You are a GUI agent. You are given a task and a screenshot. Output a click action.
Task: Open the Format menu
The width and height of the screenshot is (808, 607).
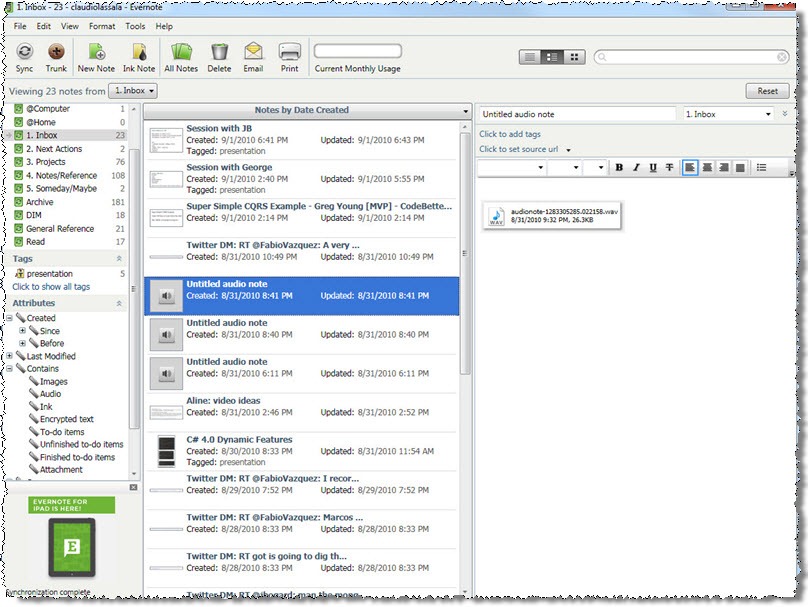pos(102,26)
